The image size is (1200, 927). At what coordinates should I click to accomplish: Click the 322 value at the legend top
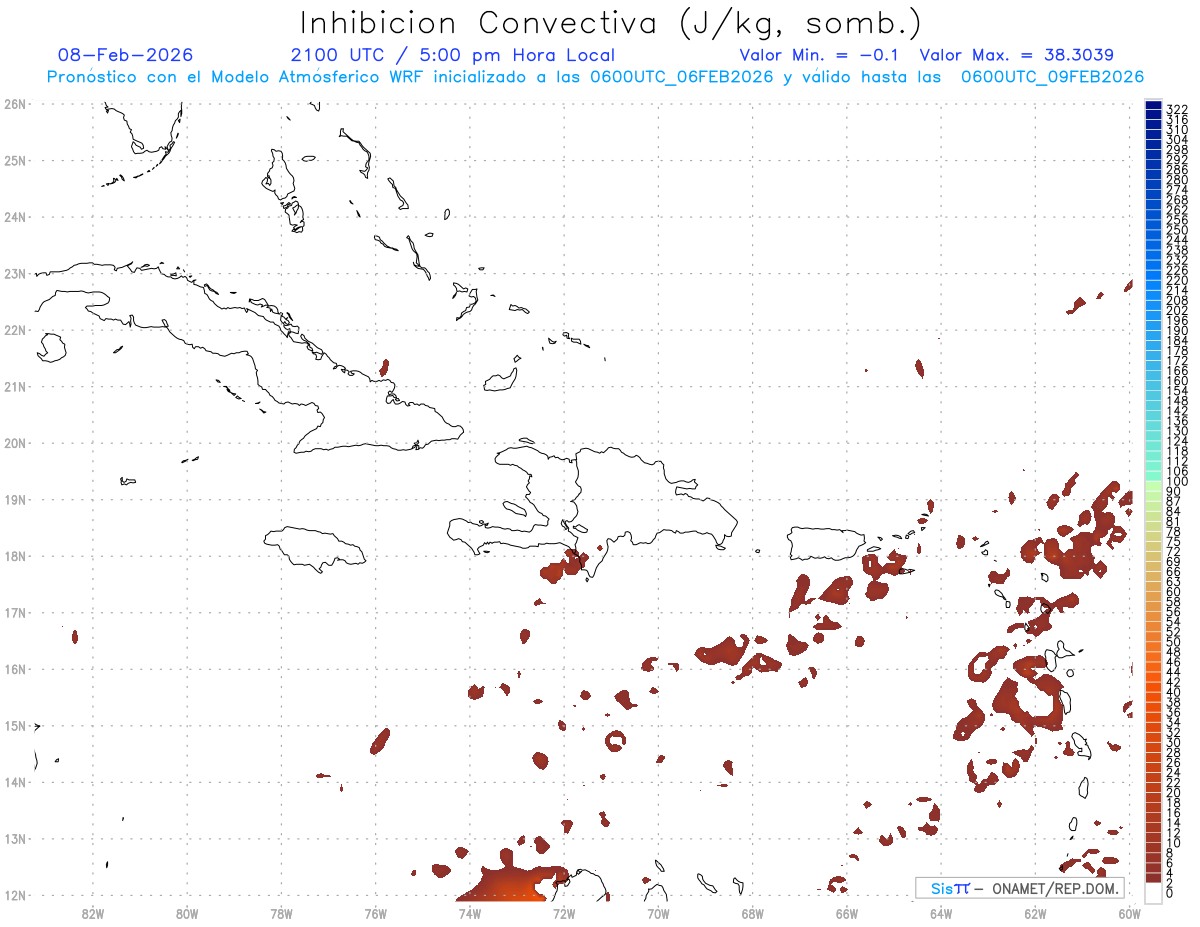coord(1176,109)
